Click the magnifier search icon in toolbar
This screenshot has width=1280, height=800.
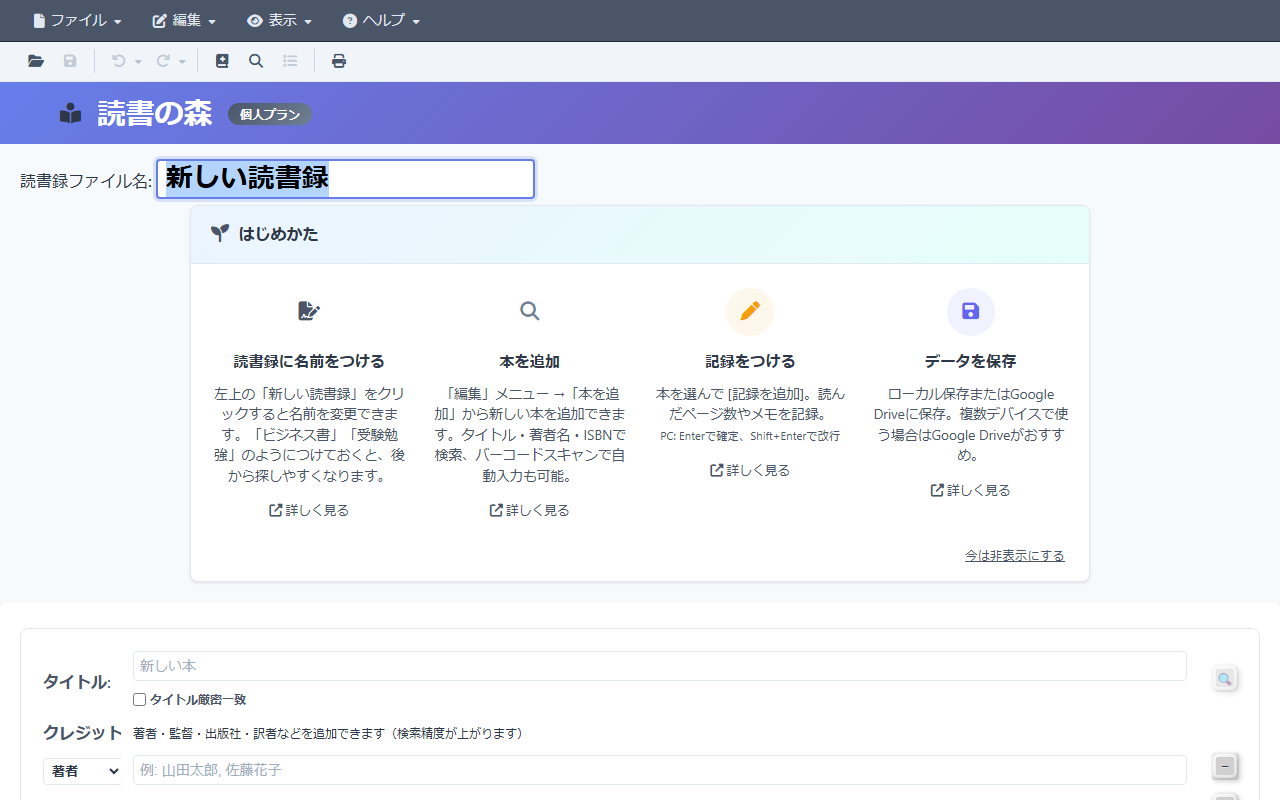pos(256,61)
